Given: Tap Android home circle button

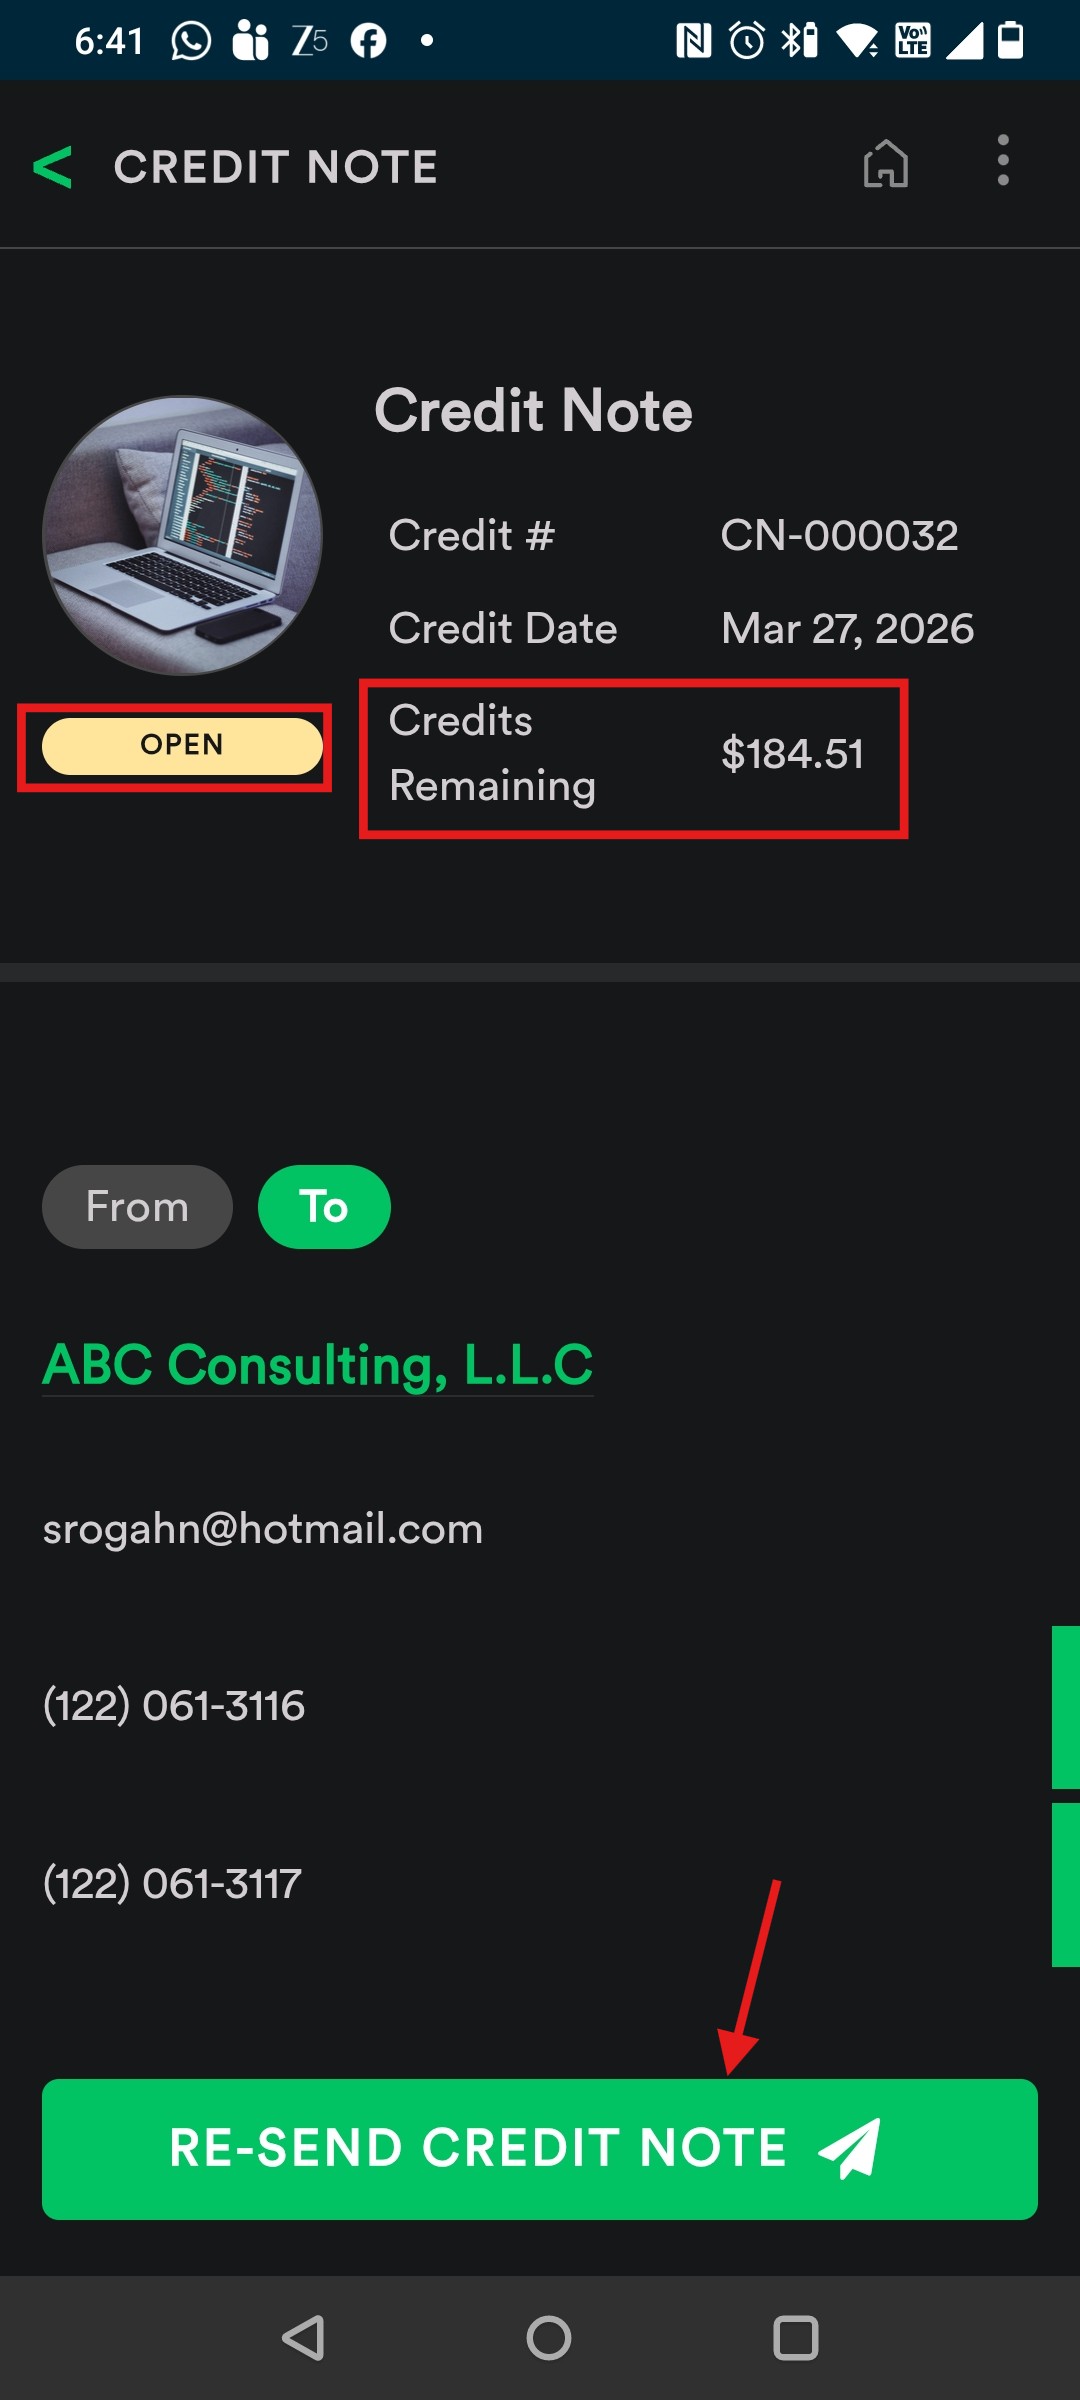Looking at the screenshot, I should coord(549,2338).
